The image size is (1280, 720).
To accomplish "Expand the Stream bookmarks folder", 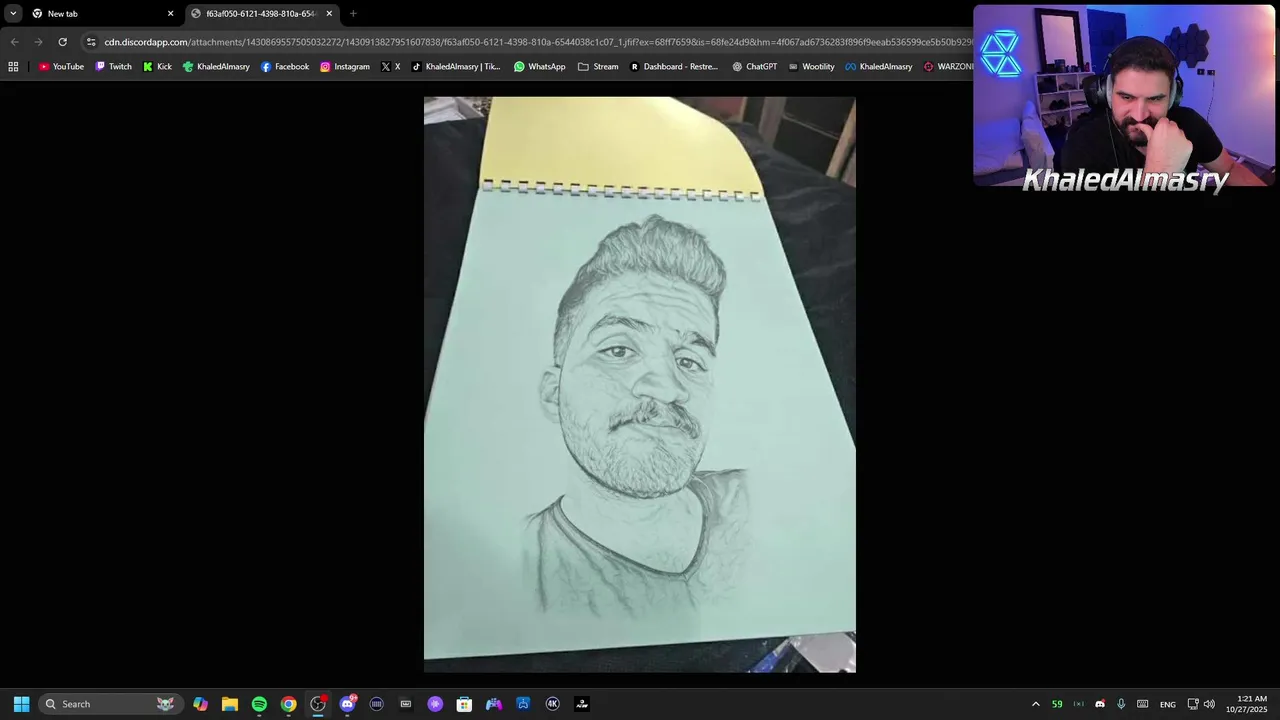I will coord(598,67).
